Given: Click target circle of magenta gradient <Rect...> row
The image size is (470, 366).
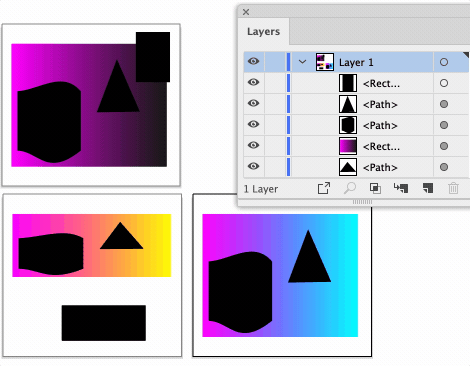Looking at the screenshot, I should click(444, 146).
